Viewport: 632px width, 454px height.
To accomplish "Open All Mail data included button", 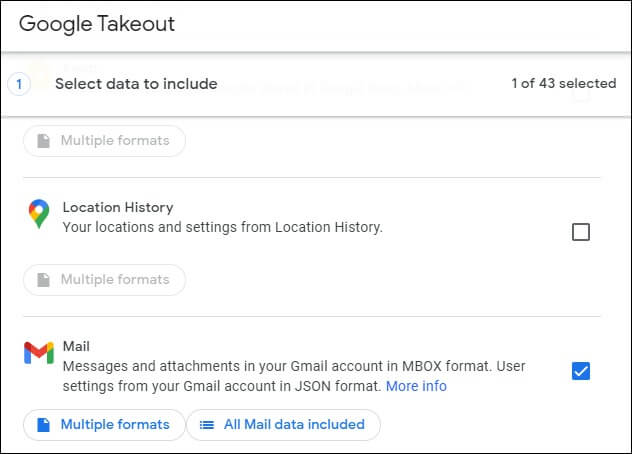I will [x=283, y=425].
